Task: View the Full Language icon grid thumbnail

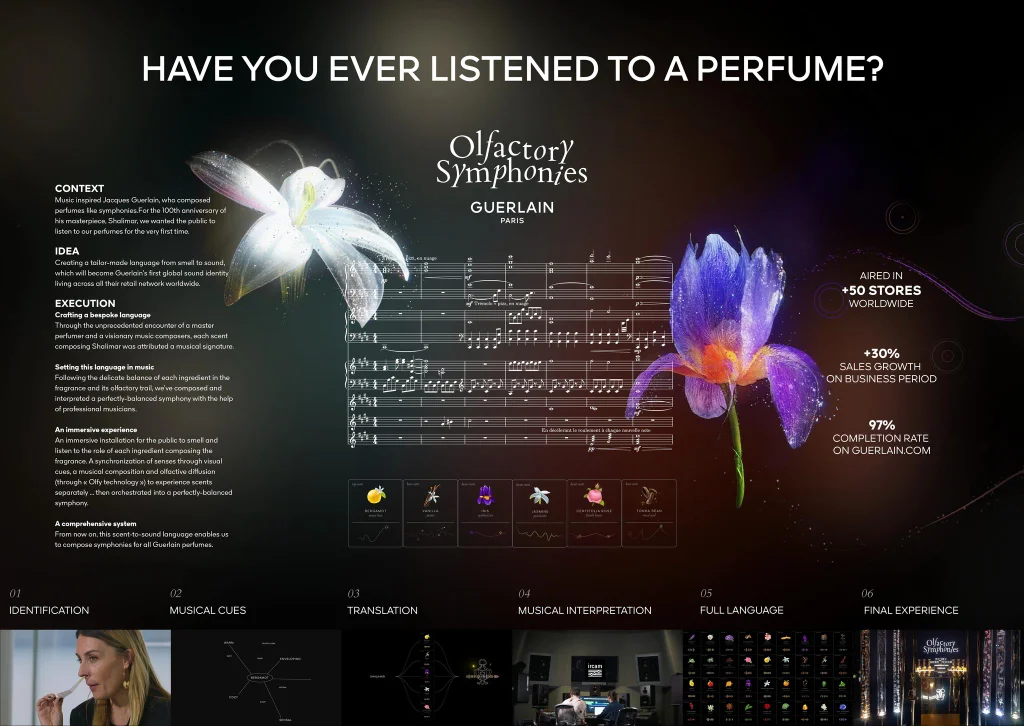Action: click(x=768, y=677)
